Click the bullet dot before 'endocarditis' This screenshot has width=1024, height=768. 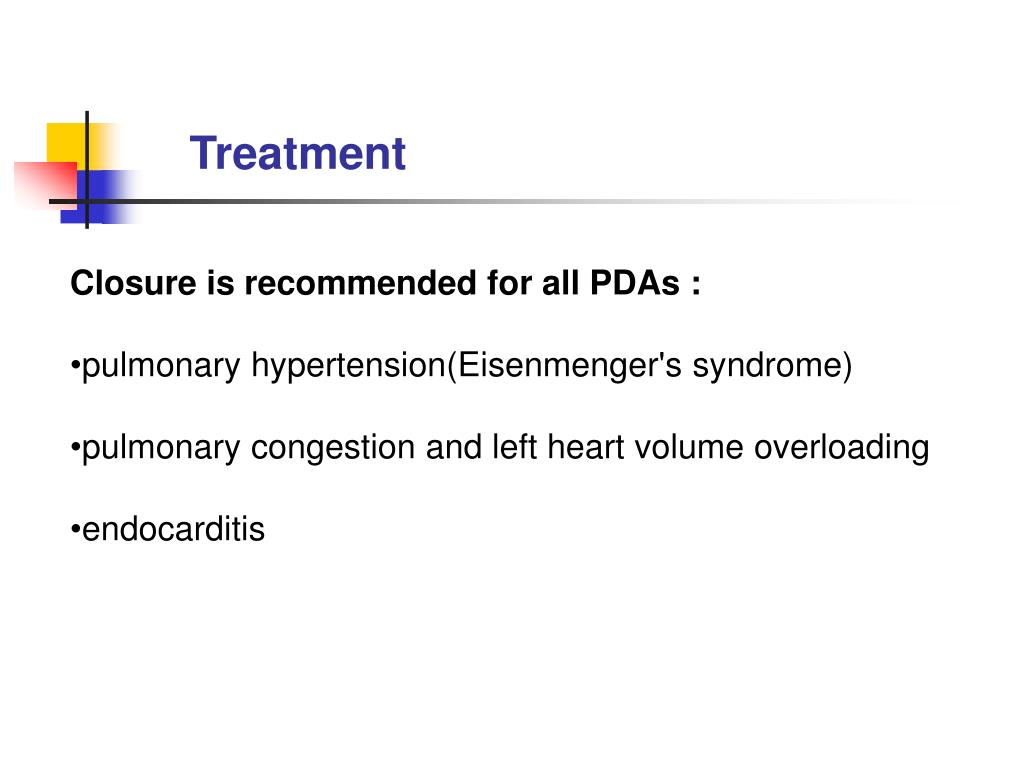pos(75,529)
